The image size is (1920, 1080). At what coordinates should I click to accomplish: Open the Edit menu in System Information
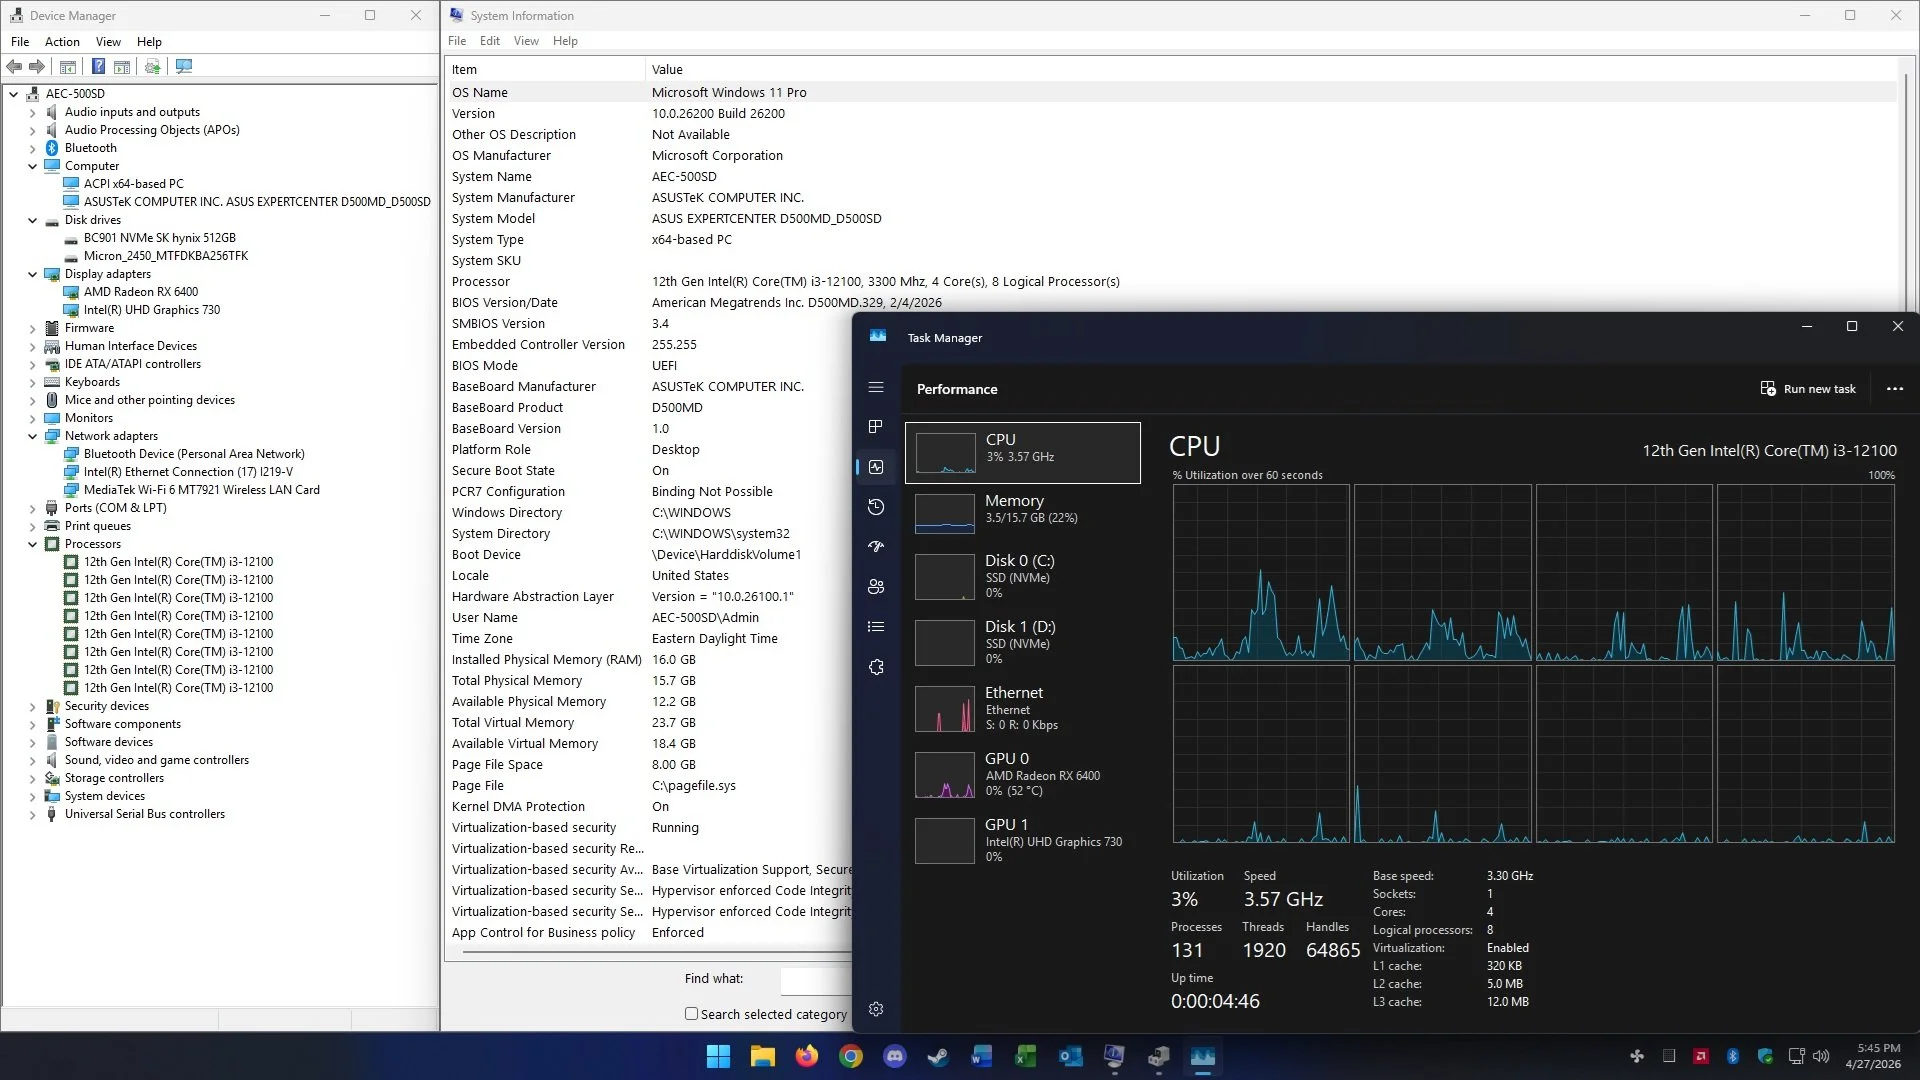[490, 41]
